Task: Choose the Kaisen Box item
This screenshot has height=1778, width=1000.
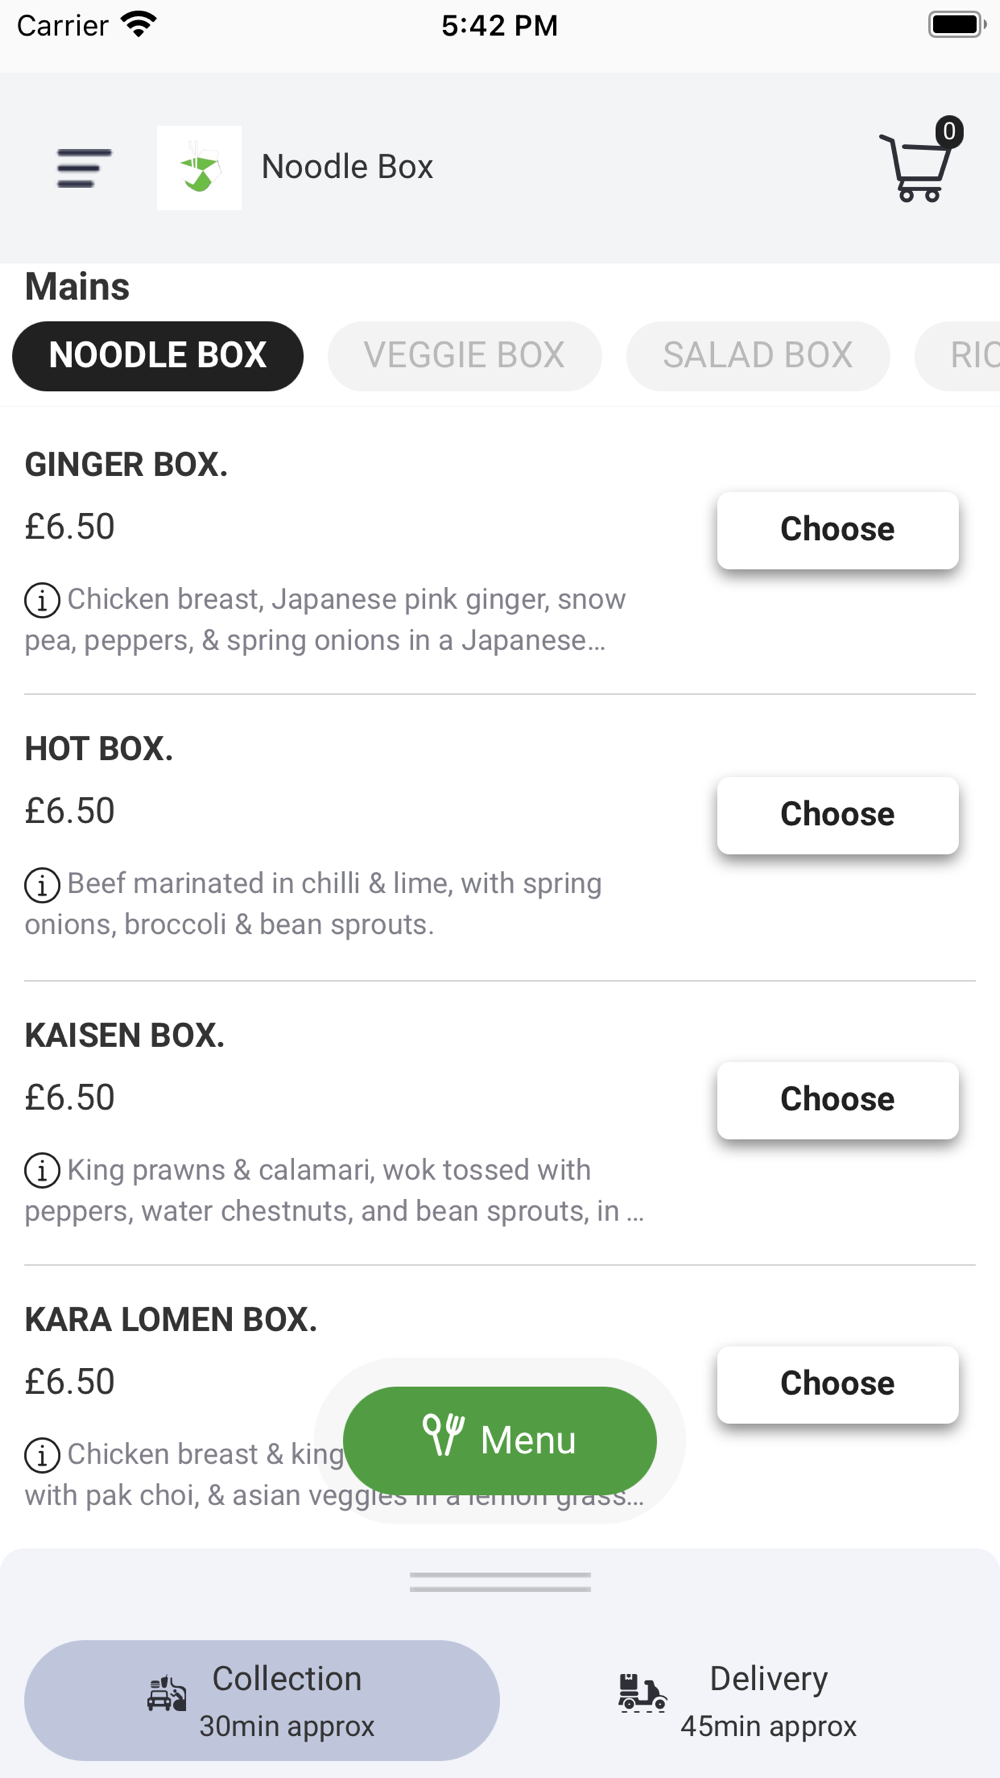Action: (x=837, y=1100)
